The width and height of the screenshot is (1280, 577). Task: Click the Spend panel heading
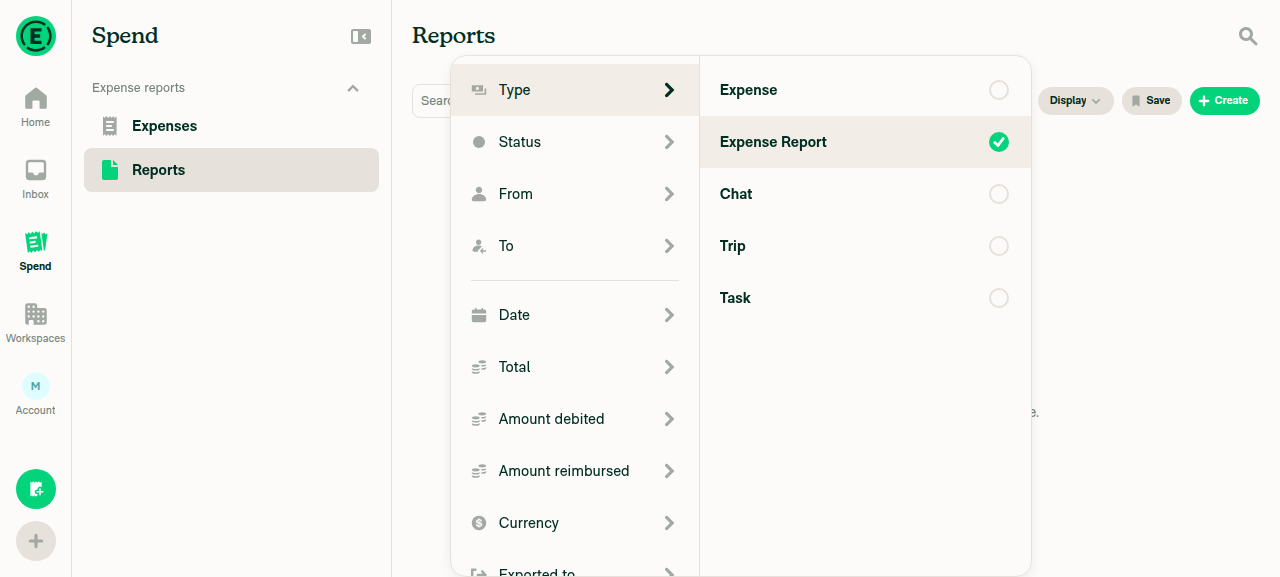click(x=125, y=36)
